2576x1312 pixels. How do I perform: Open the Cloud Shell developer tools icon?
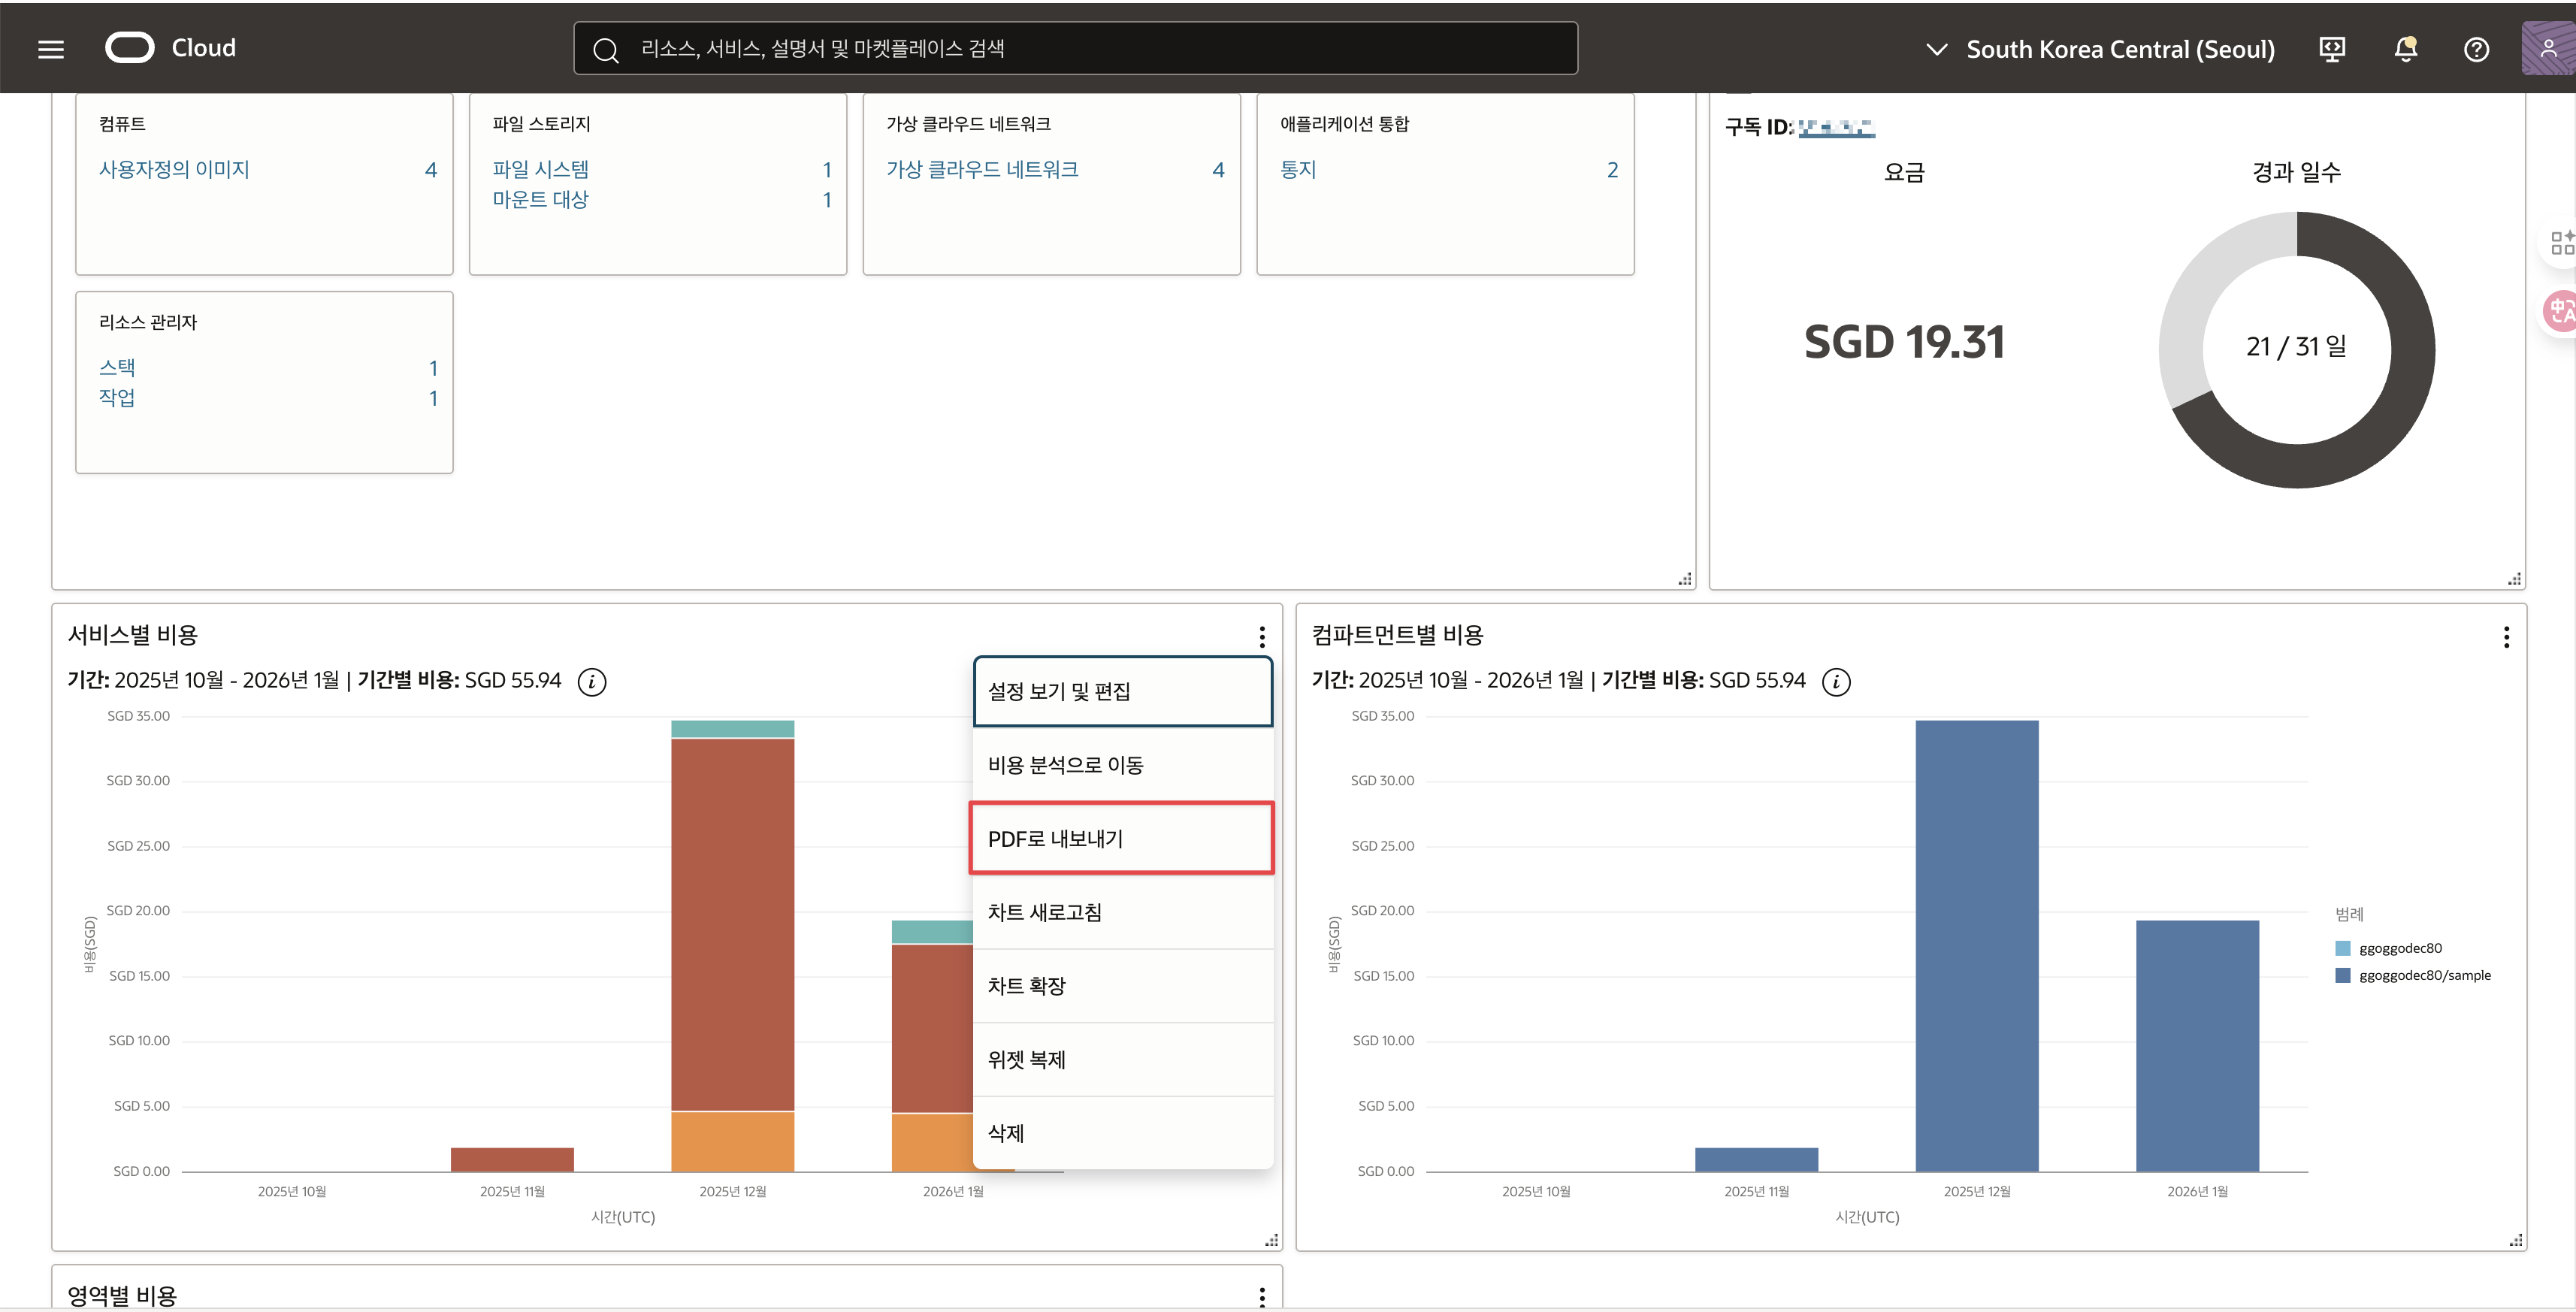[2331, 49]
